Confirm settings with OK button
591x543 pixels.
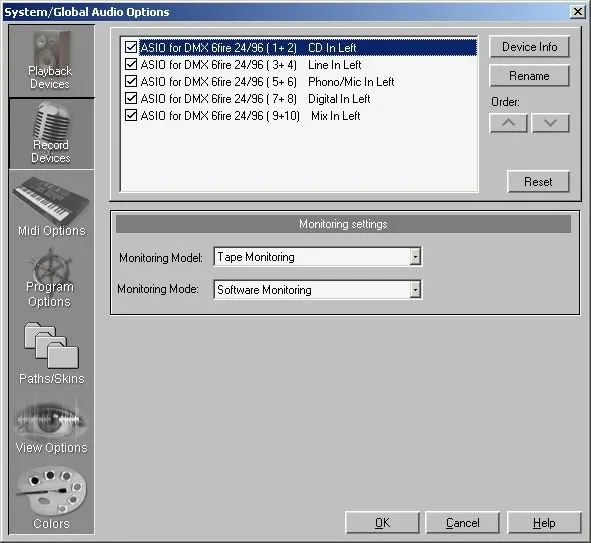(382, 523)
